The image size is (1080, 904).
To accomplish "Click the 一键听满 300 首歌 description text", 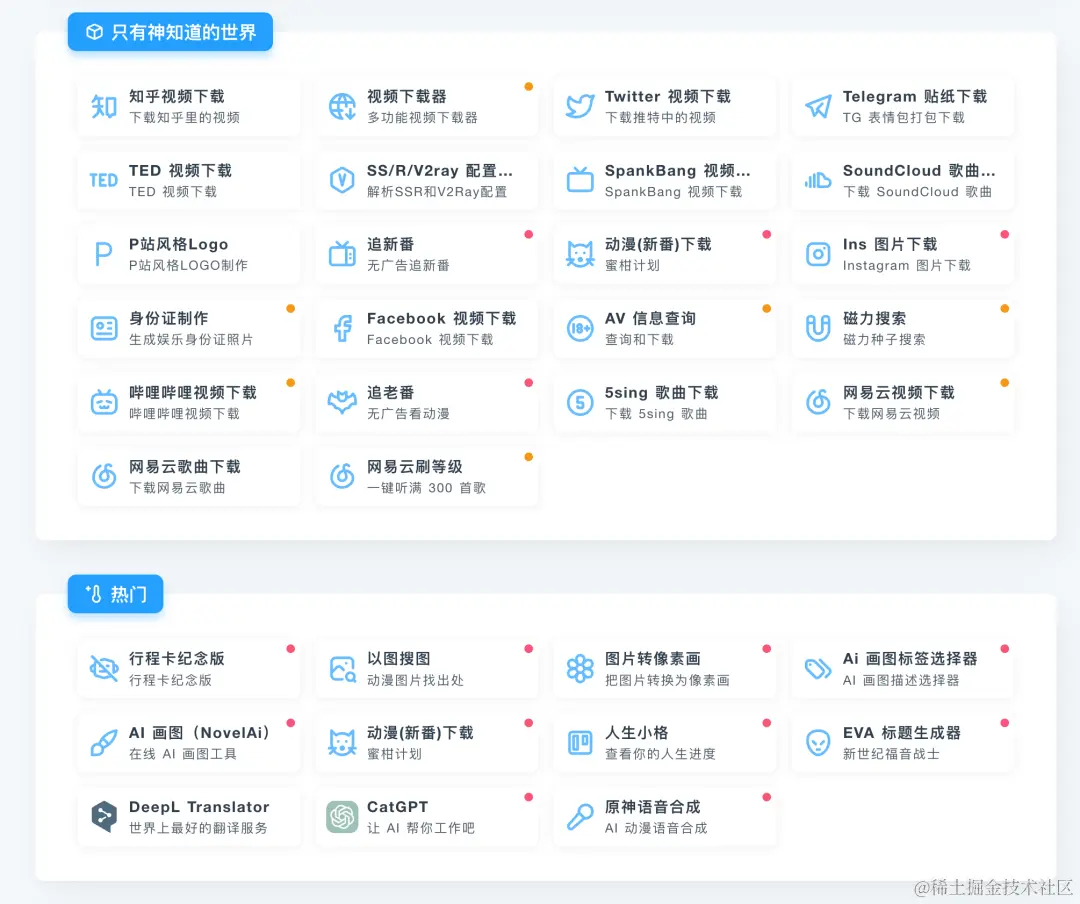I will (426, 488).
